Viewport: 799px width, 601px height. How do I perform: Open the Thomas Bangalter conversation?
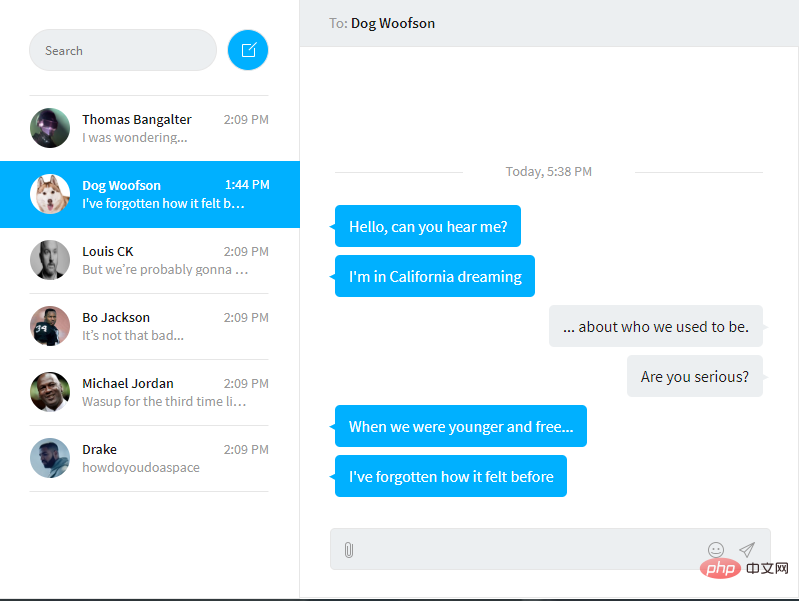tap(149, 128)
